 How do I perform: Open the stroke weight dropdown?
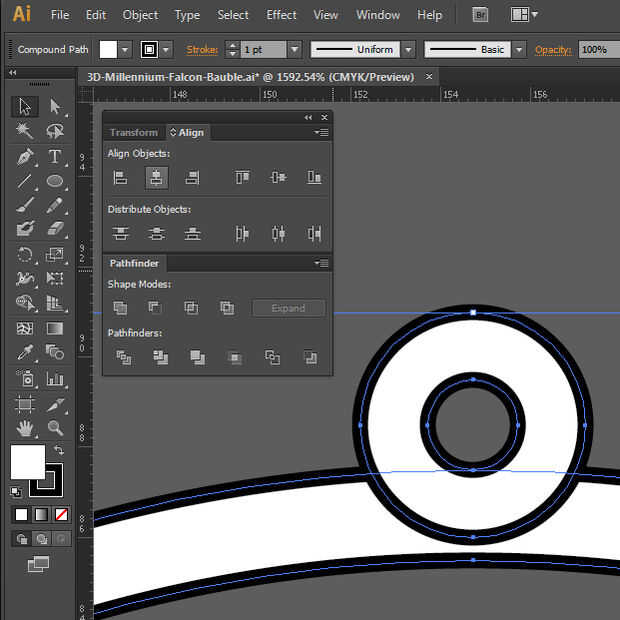[x=294, y=50]
